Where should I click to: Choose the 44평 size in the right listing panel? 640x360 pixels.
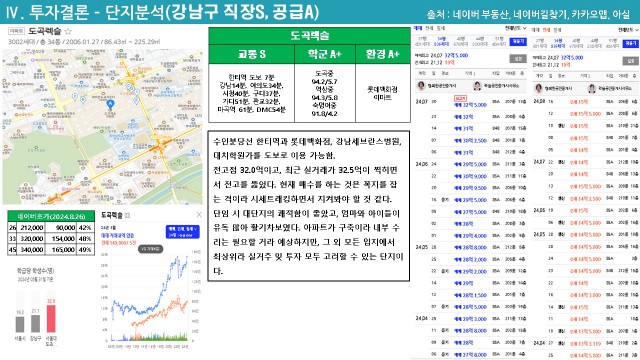pos(595,44)
